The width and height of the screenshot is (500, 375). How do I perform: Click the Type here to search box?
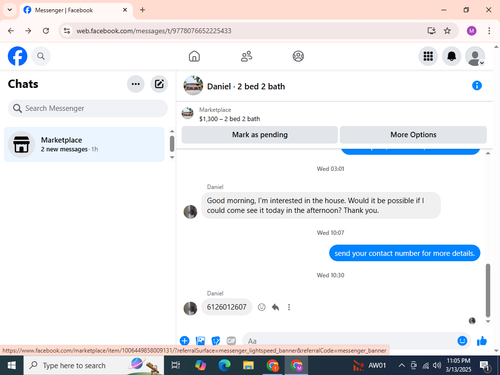pos(93,365)
